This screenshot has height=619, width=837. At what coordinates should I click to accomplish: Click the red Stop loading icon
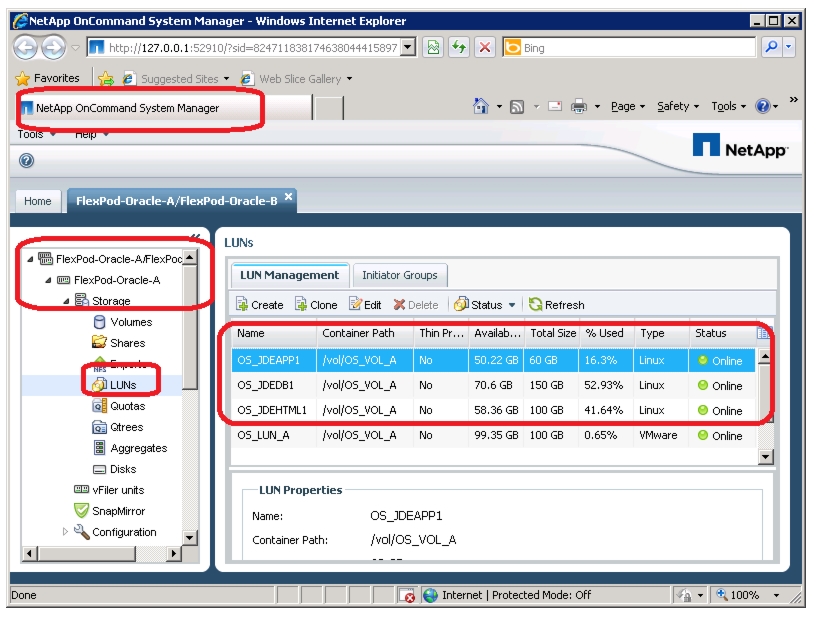tap(485, 48)
